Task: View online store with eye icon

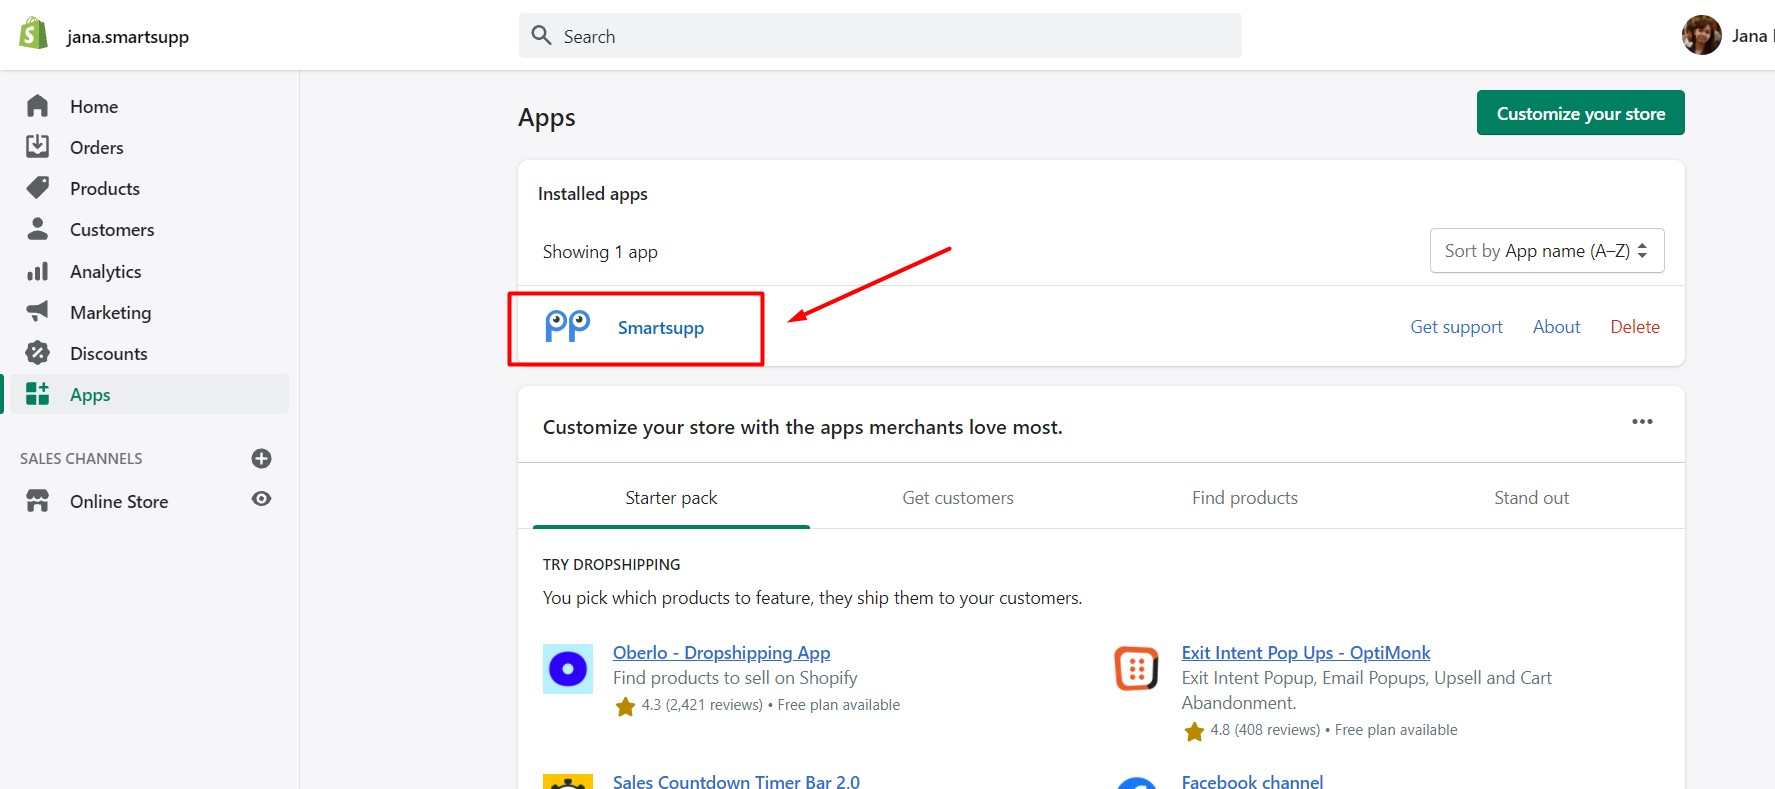Action: click(262, 499)
